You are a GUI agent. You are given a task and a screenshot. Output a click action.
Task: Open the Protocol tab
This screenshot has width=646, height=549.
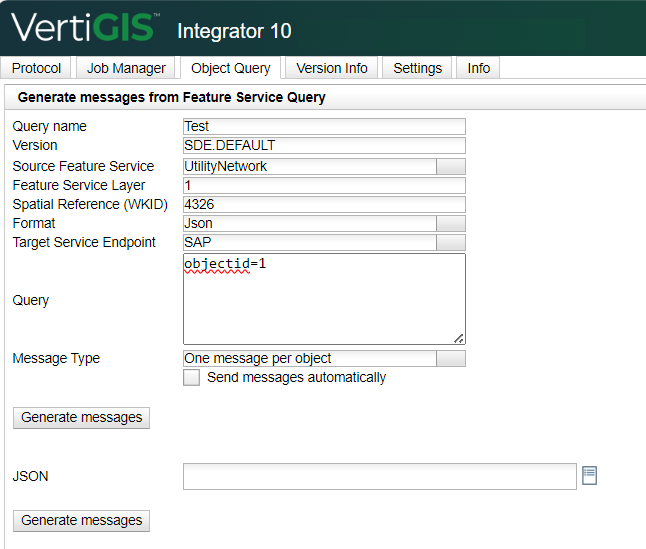(36, 68)
